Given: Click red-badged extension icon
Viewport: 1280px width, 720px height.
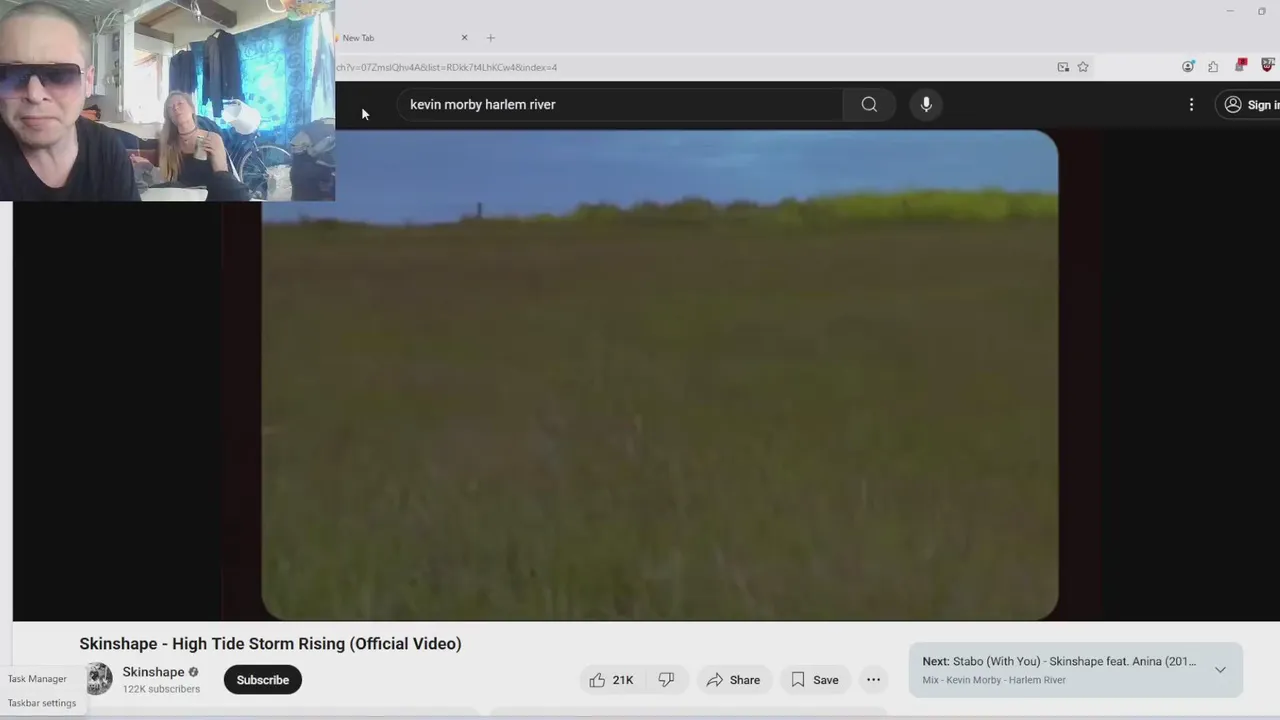Looking at the screenshot, I should pyautogui.click(x=1241, y=66).
